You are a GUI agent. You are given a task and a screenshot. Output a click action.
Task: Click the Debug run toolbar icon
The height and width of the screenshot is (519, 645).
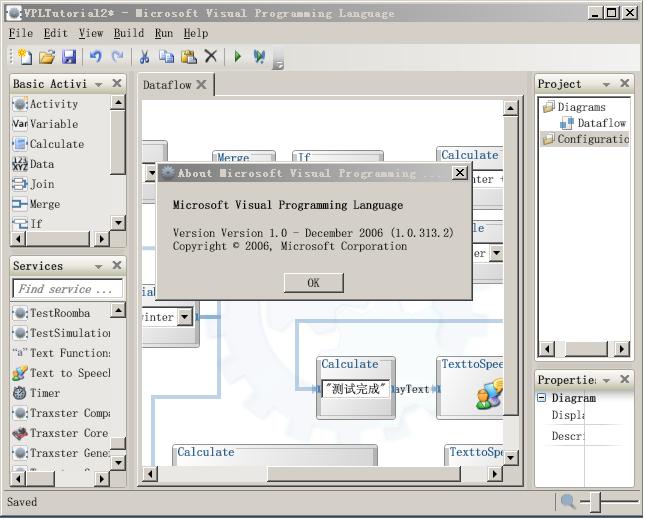(x=259, y=57)
